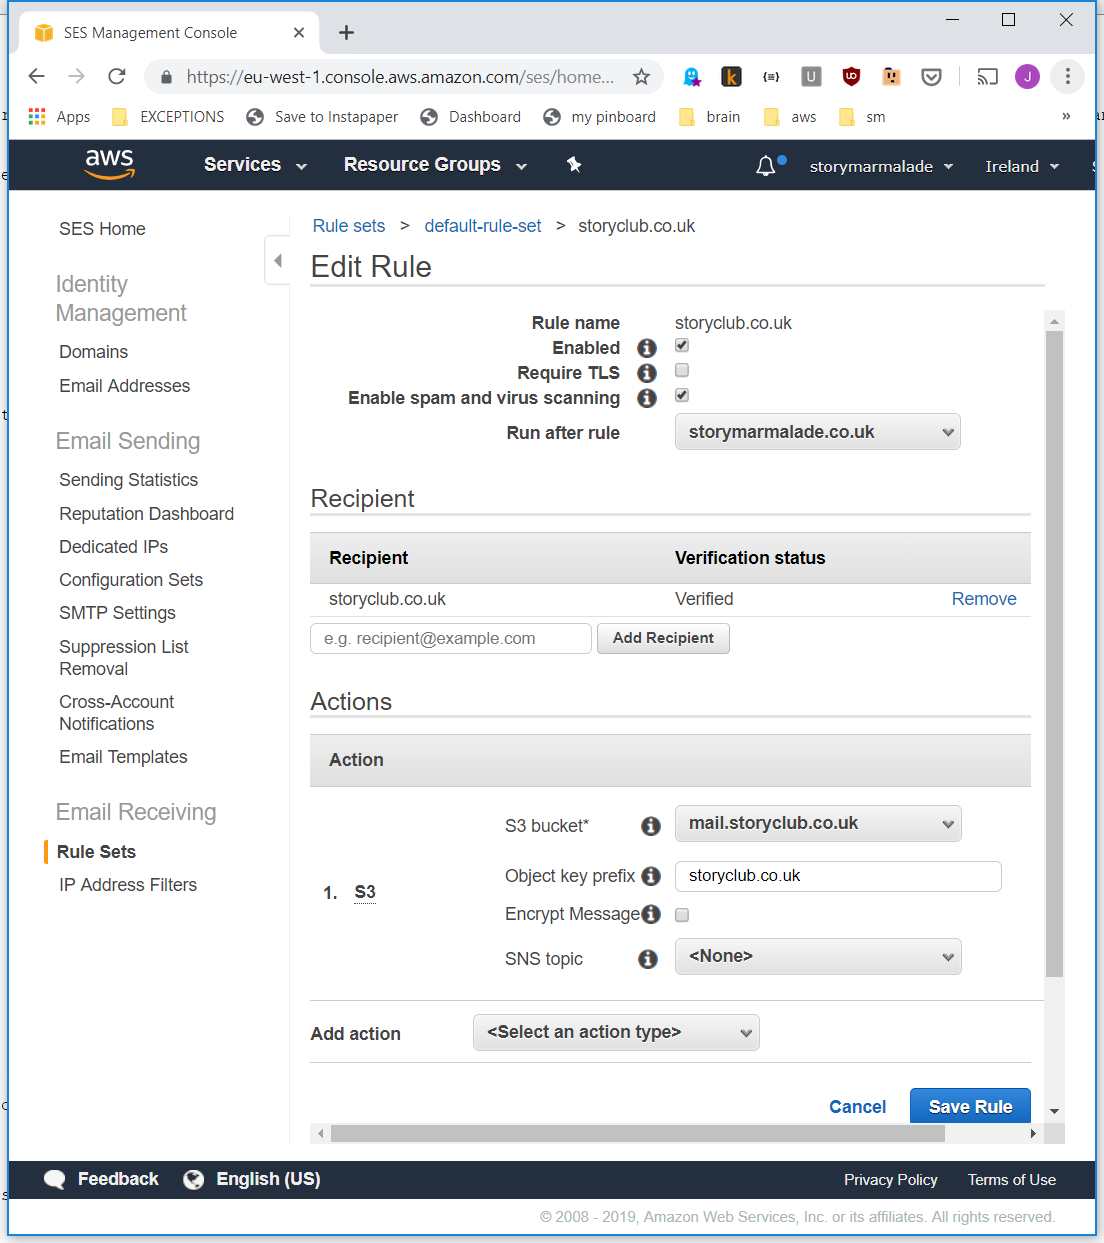1104x1243 pixels.
Task: Open the notifications bell icon
Action: click(766, 166)
